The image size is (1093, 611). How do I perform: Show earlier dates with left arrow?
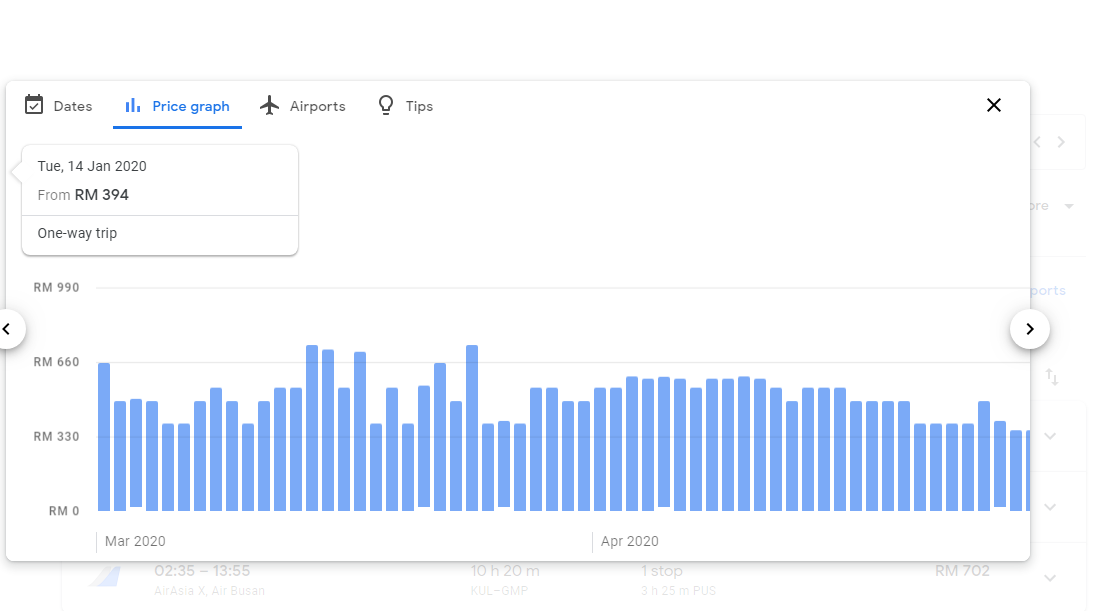pos(7,329)
